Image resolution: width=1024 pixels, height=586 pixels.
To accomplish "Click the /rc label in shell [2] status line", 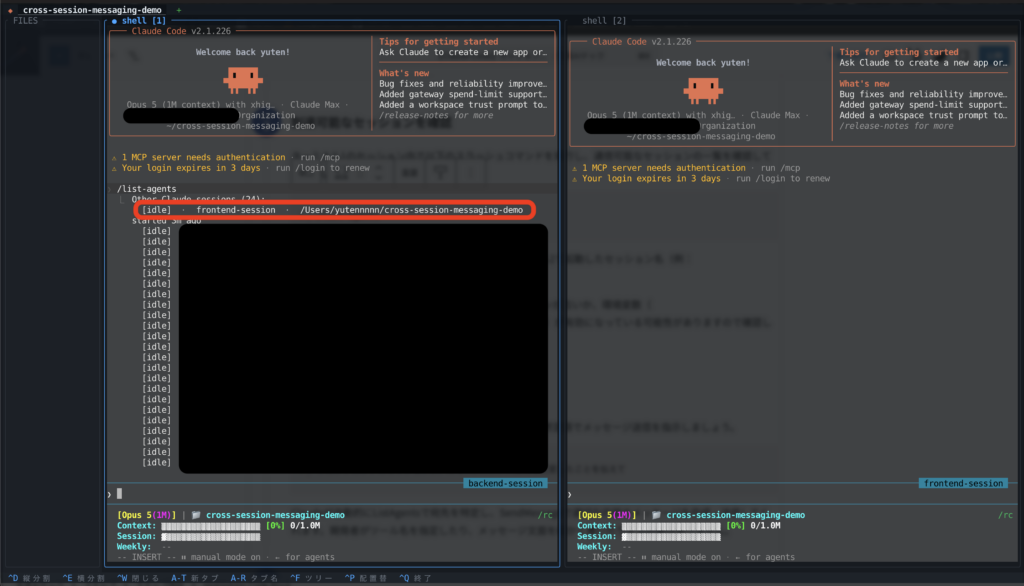I will point(1006,515).
